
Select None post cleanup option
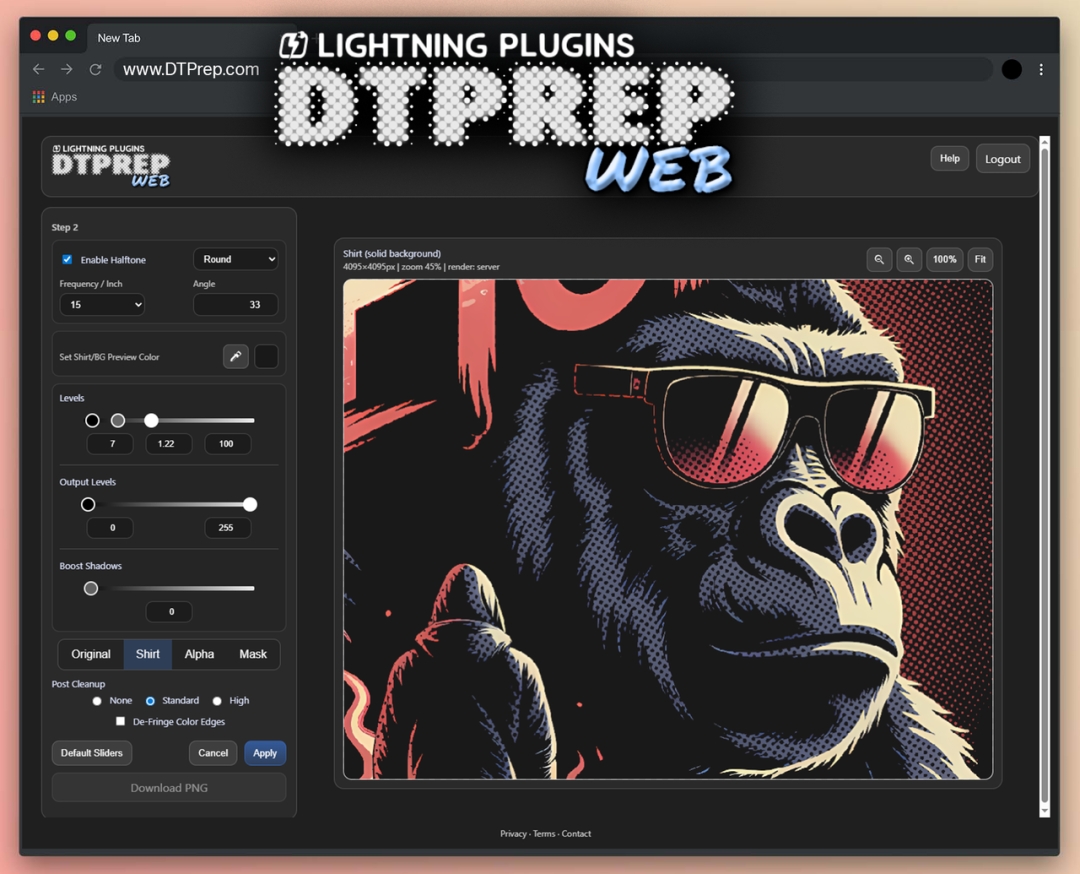click(97, 701)
